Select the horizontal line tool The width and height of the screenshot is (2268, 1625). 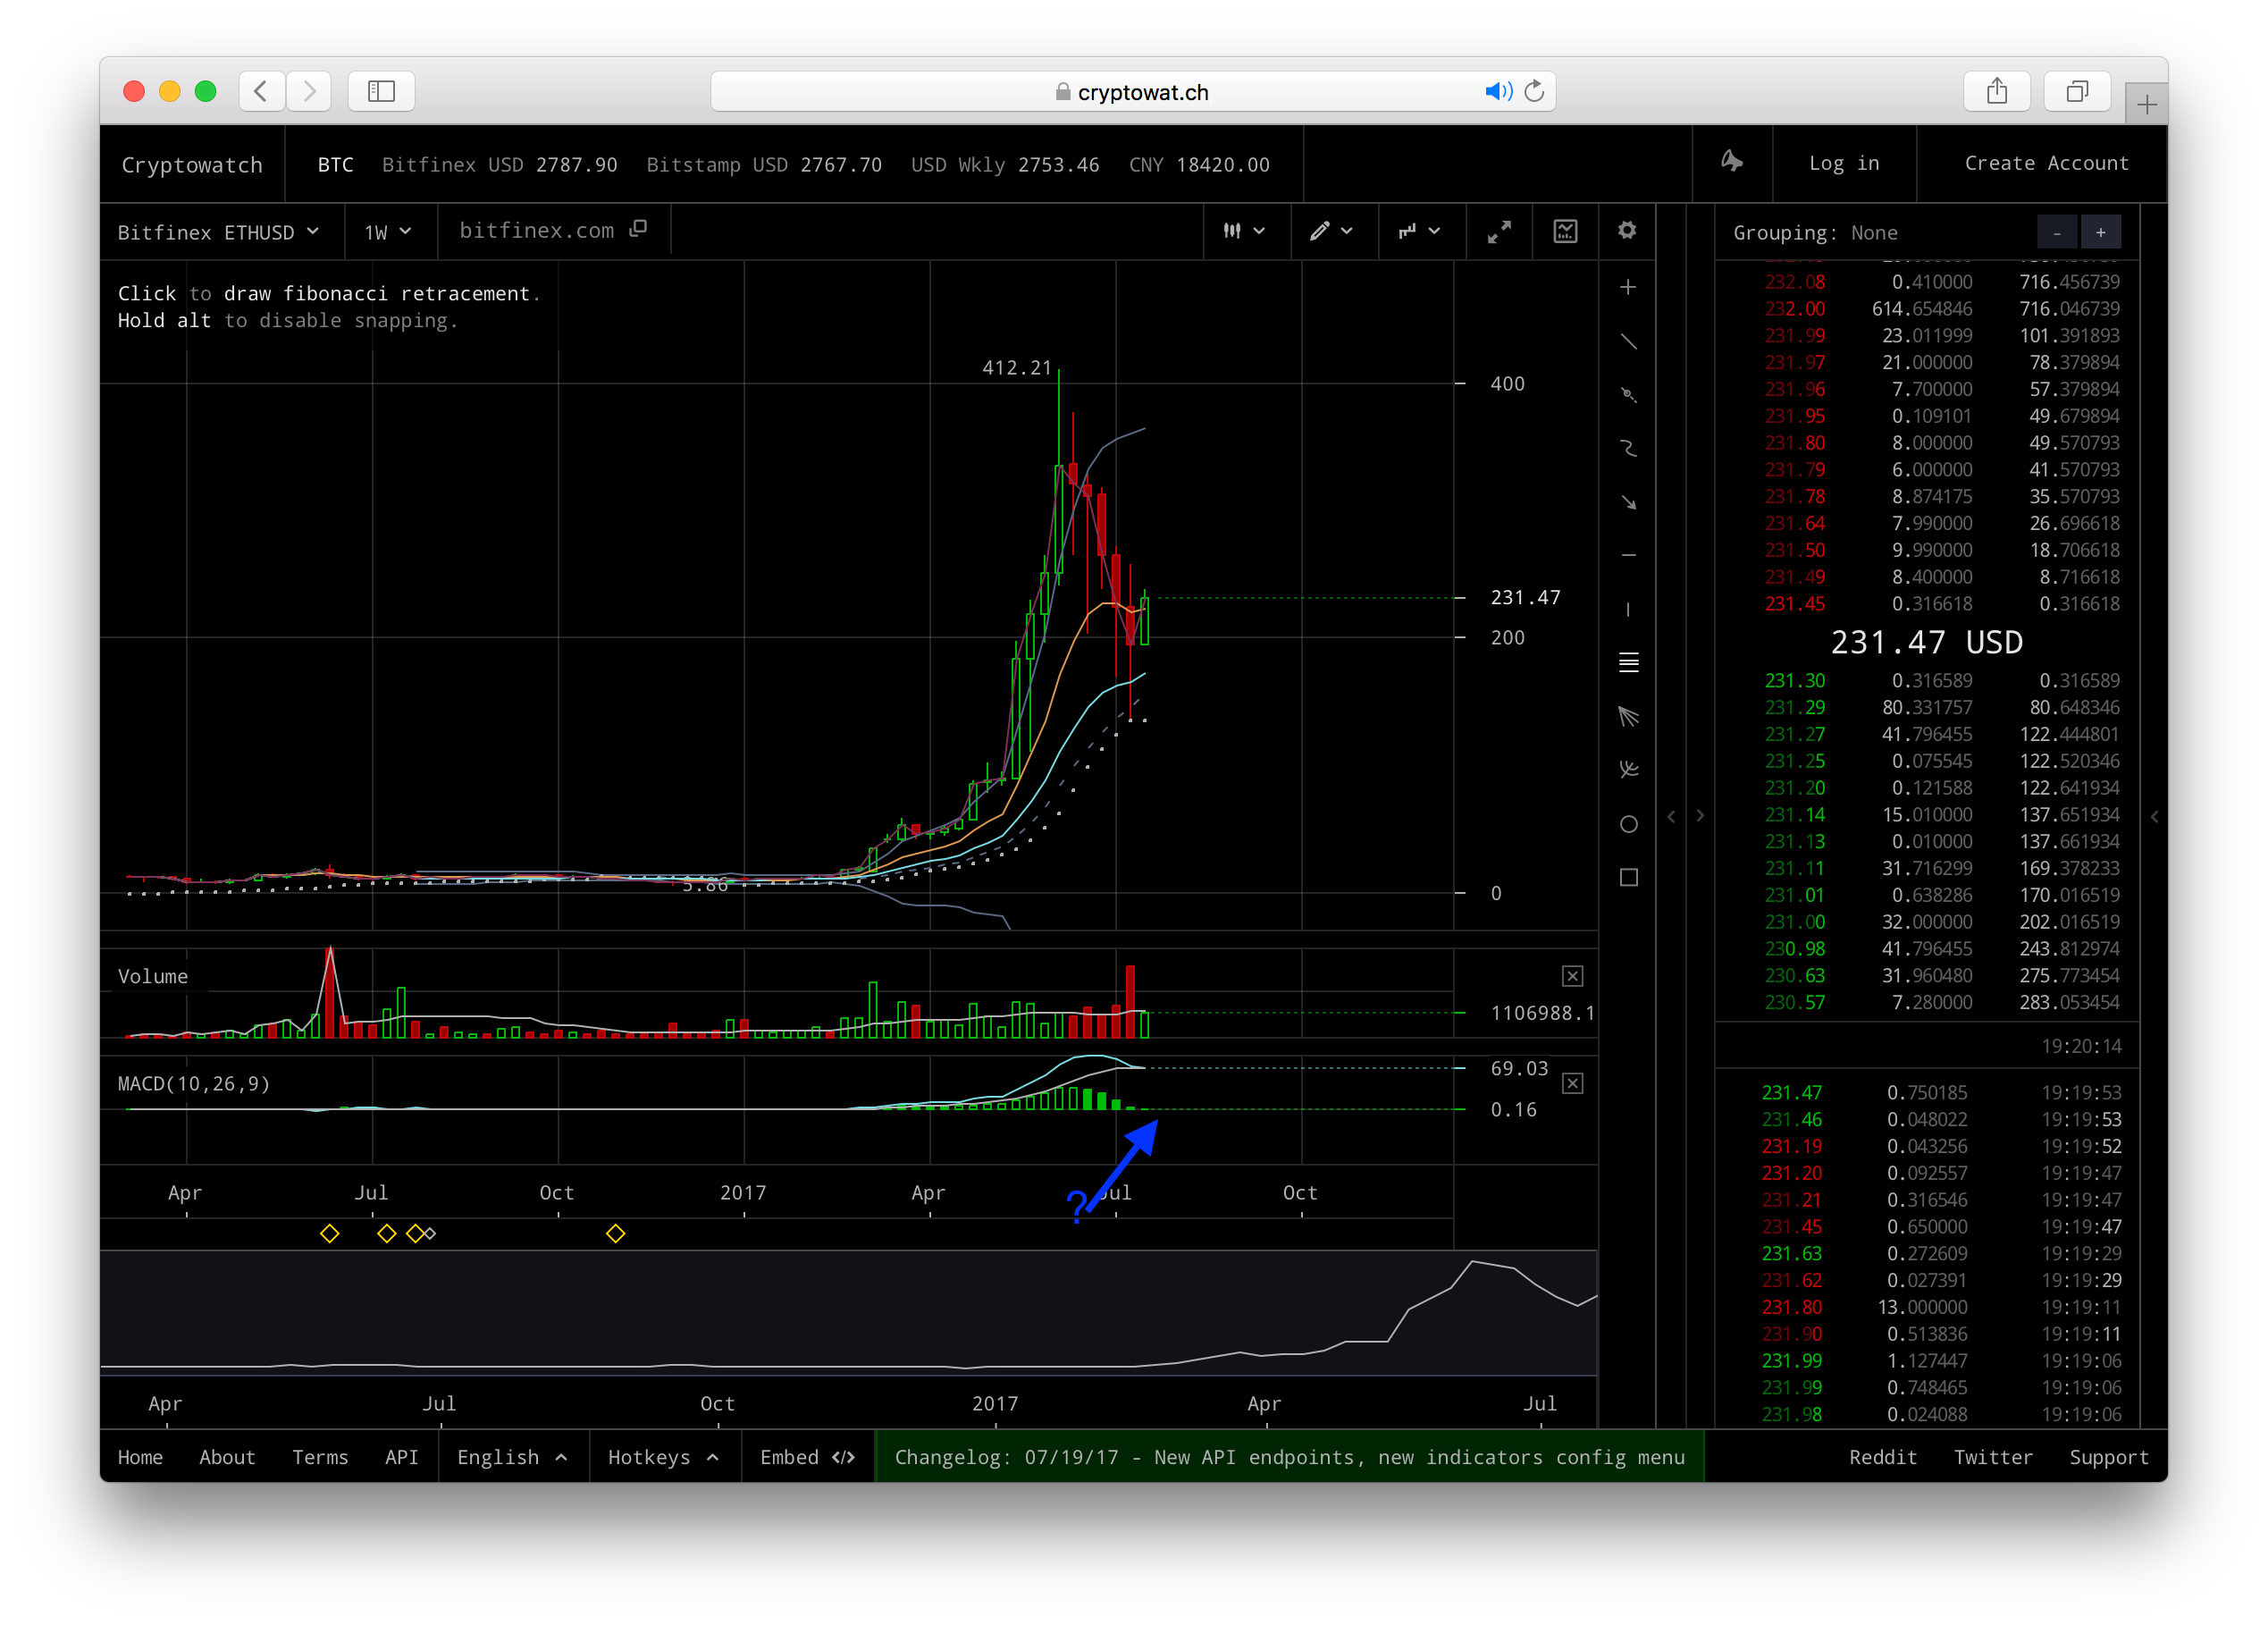[1628, 555]
